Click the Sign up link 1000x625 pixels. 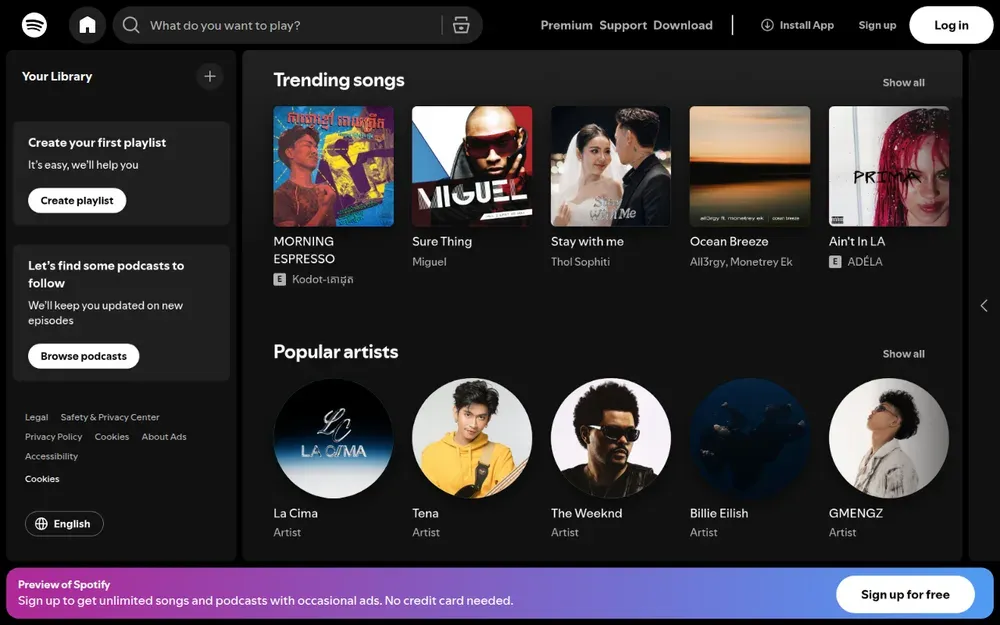click(x=877, y=26)
